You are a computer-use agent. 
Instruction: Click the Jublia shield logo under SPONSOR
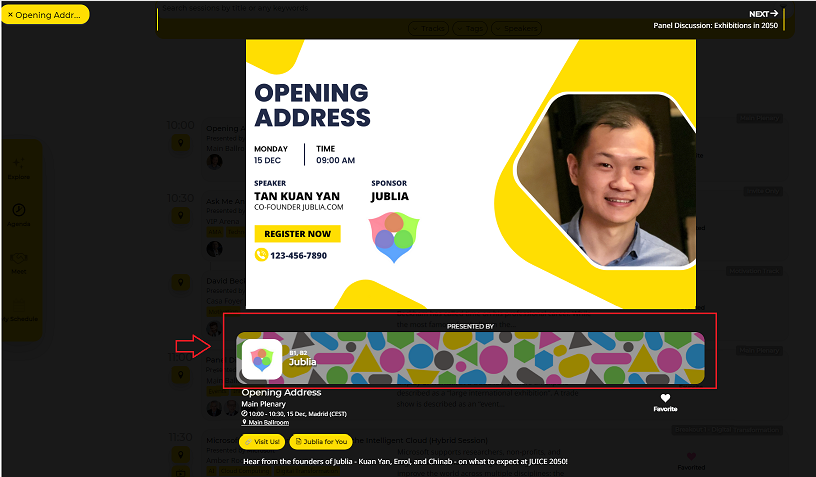394,236
